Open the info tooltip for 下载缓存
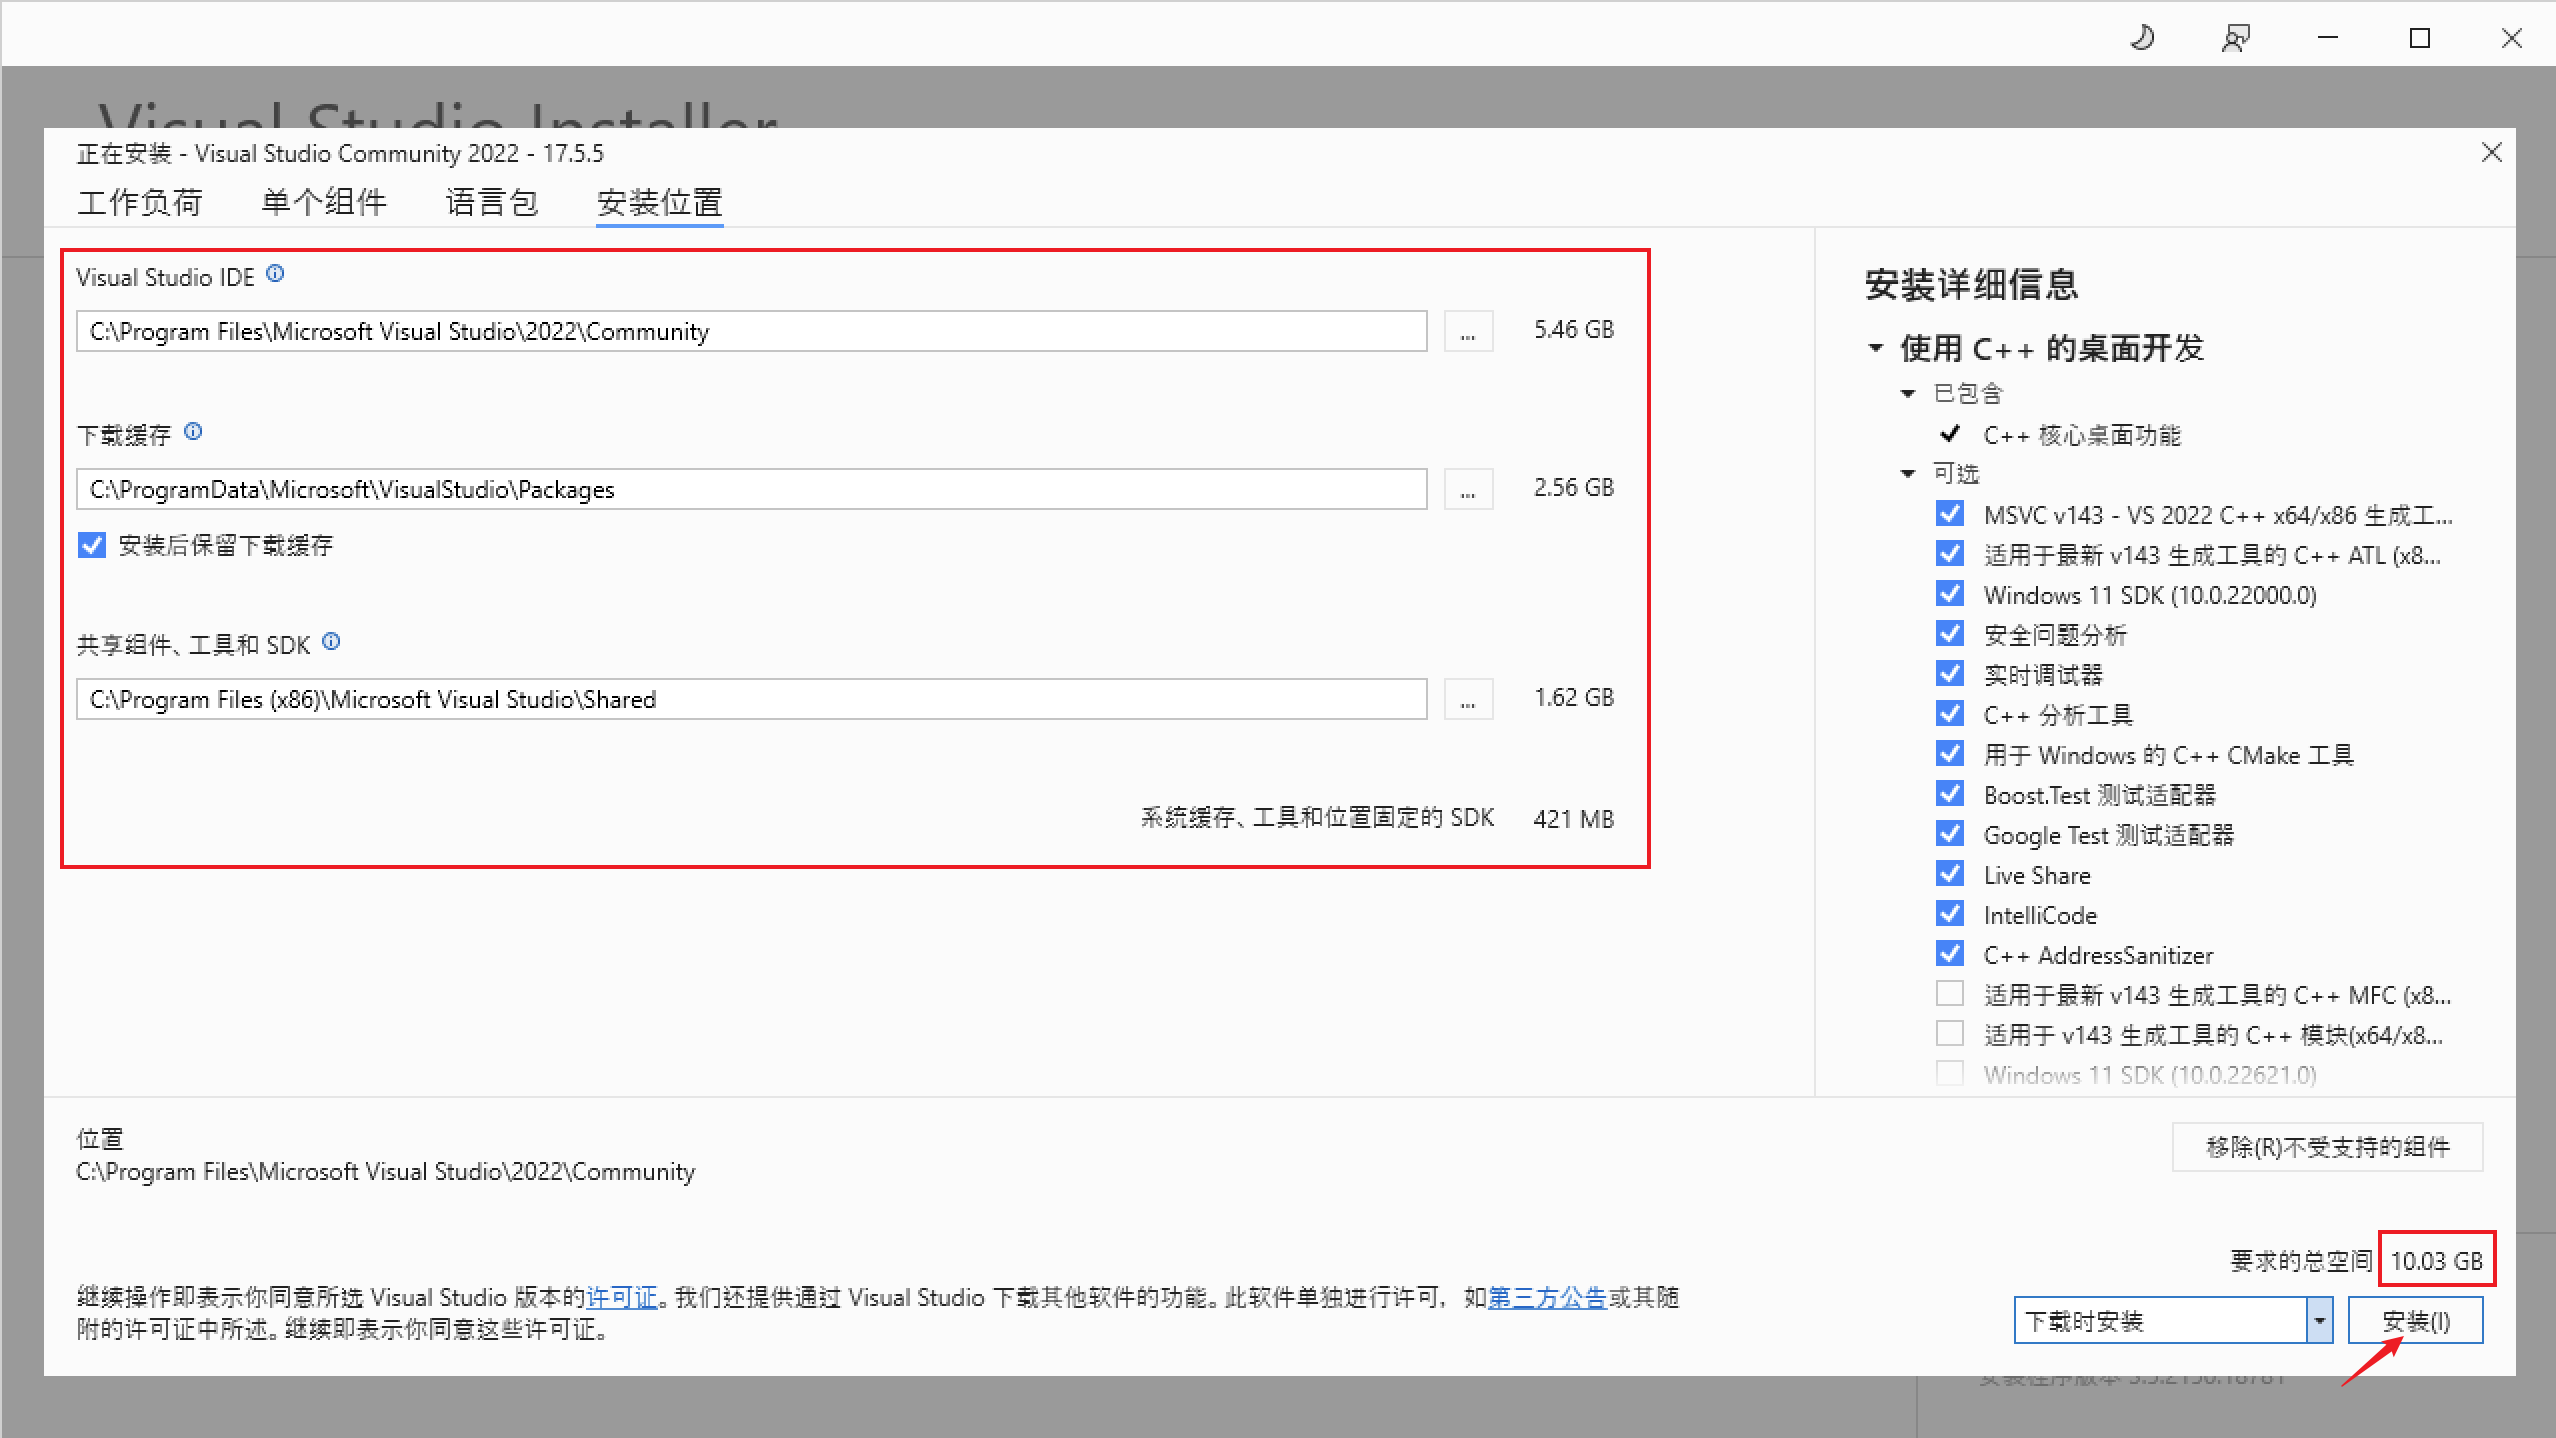This screenshot has width=2556, height=1438. (193, 431)
